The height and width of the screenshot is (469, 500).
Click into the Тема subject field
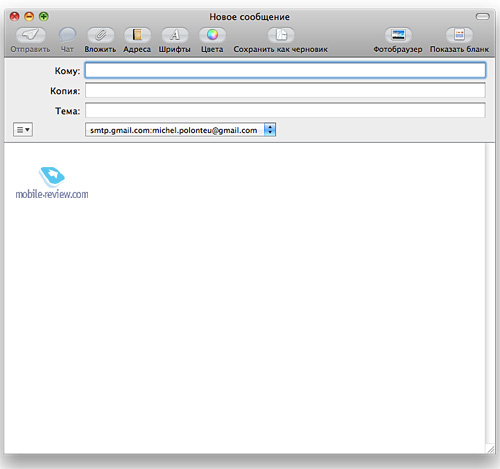(x=285, y=110)
